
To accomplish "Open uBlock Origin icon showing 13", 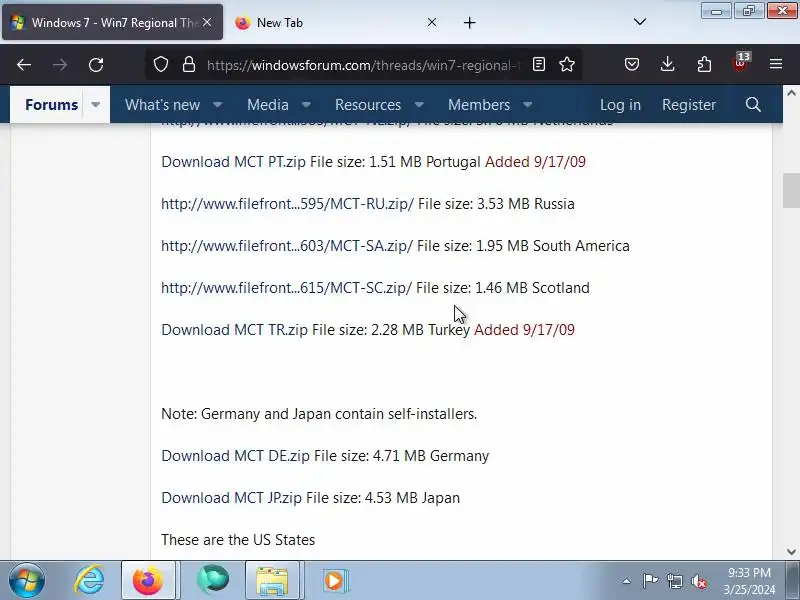I will click(x=740, y=63).
